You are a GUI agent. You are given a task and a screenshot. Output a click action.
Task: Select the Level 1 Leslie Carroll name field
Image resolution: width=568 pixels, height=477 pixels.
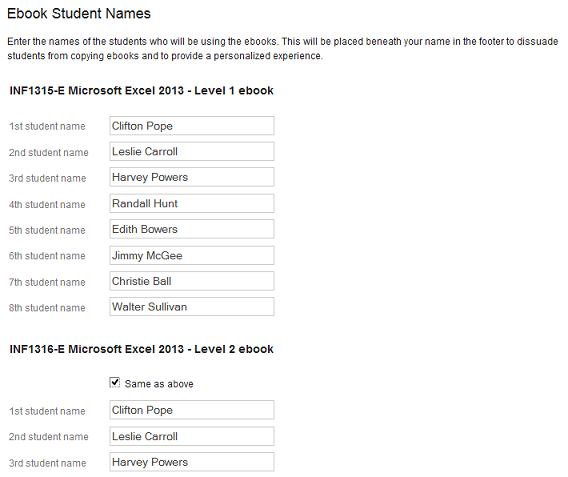coord(192,151)
